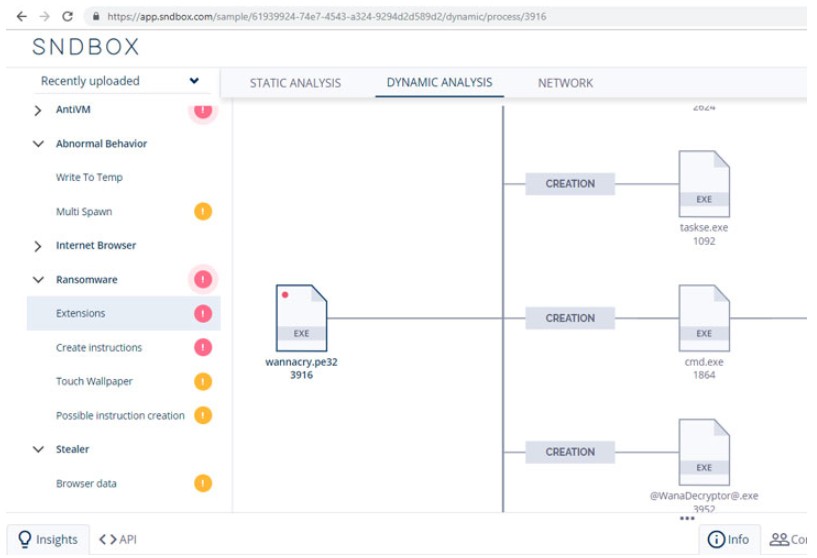This screenshot has width=817, height=558.
Task: Select Possible instruction creation indicator
Action: (x=120, y=415)
